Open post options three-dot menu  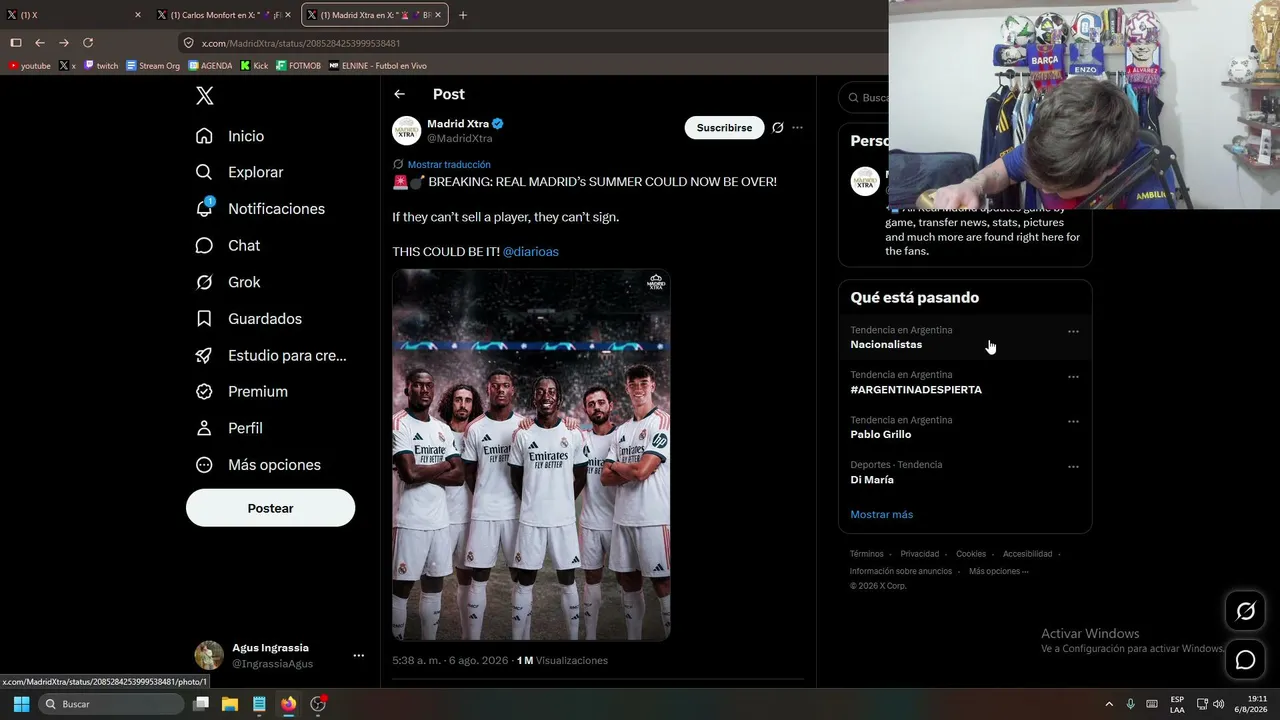coord(797,128)
